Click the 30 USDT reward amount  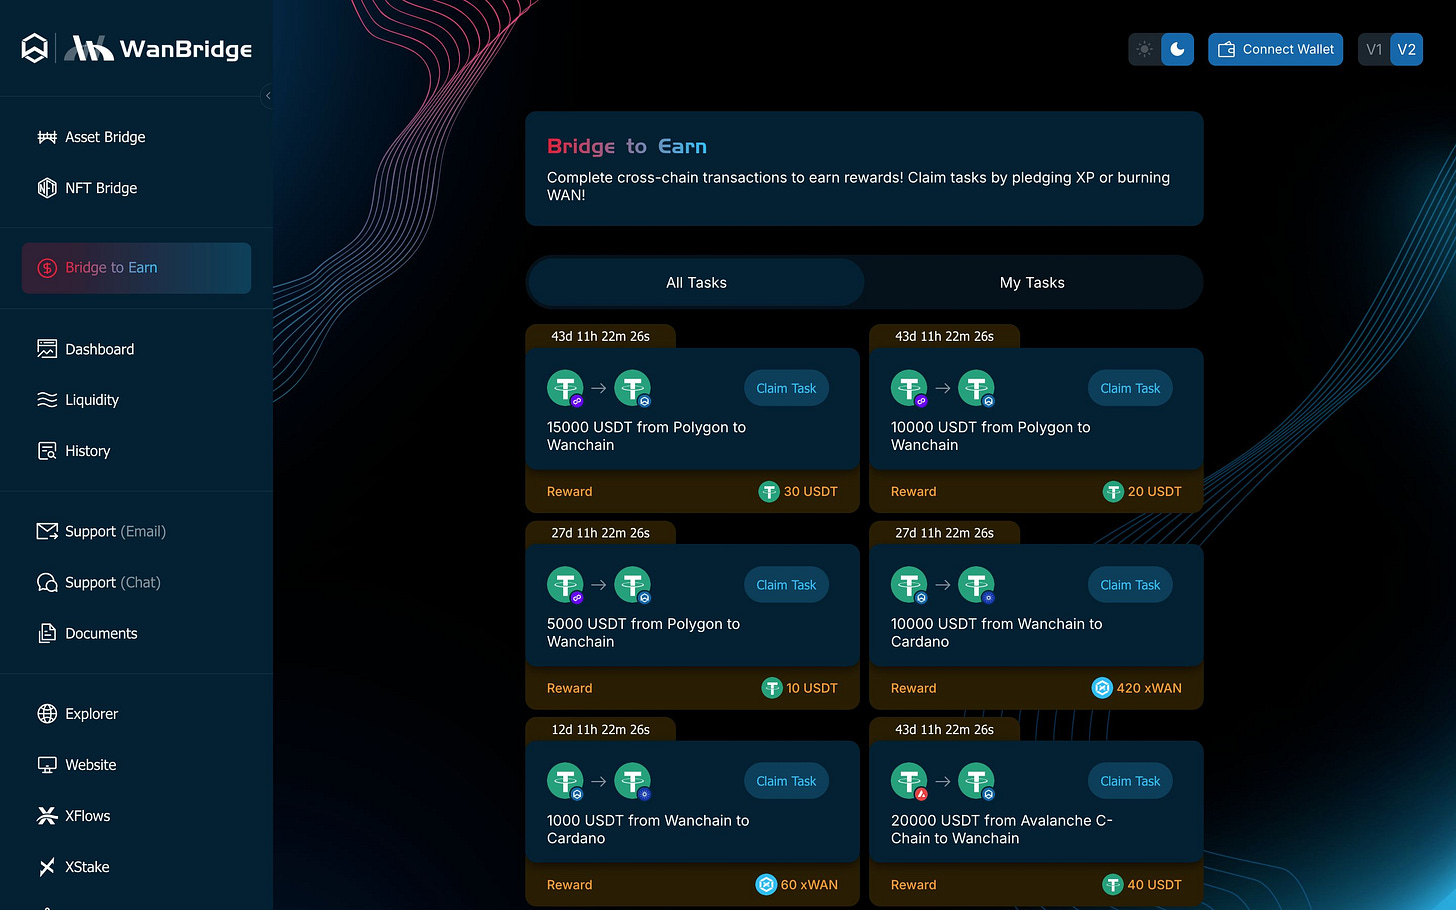coord(810,492)
